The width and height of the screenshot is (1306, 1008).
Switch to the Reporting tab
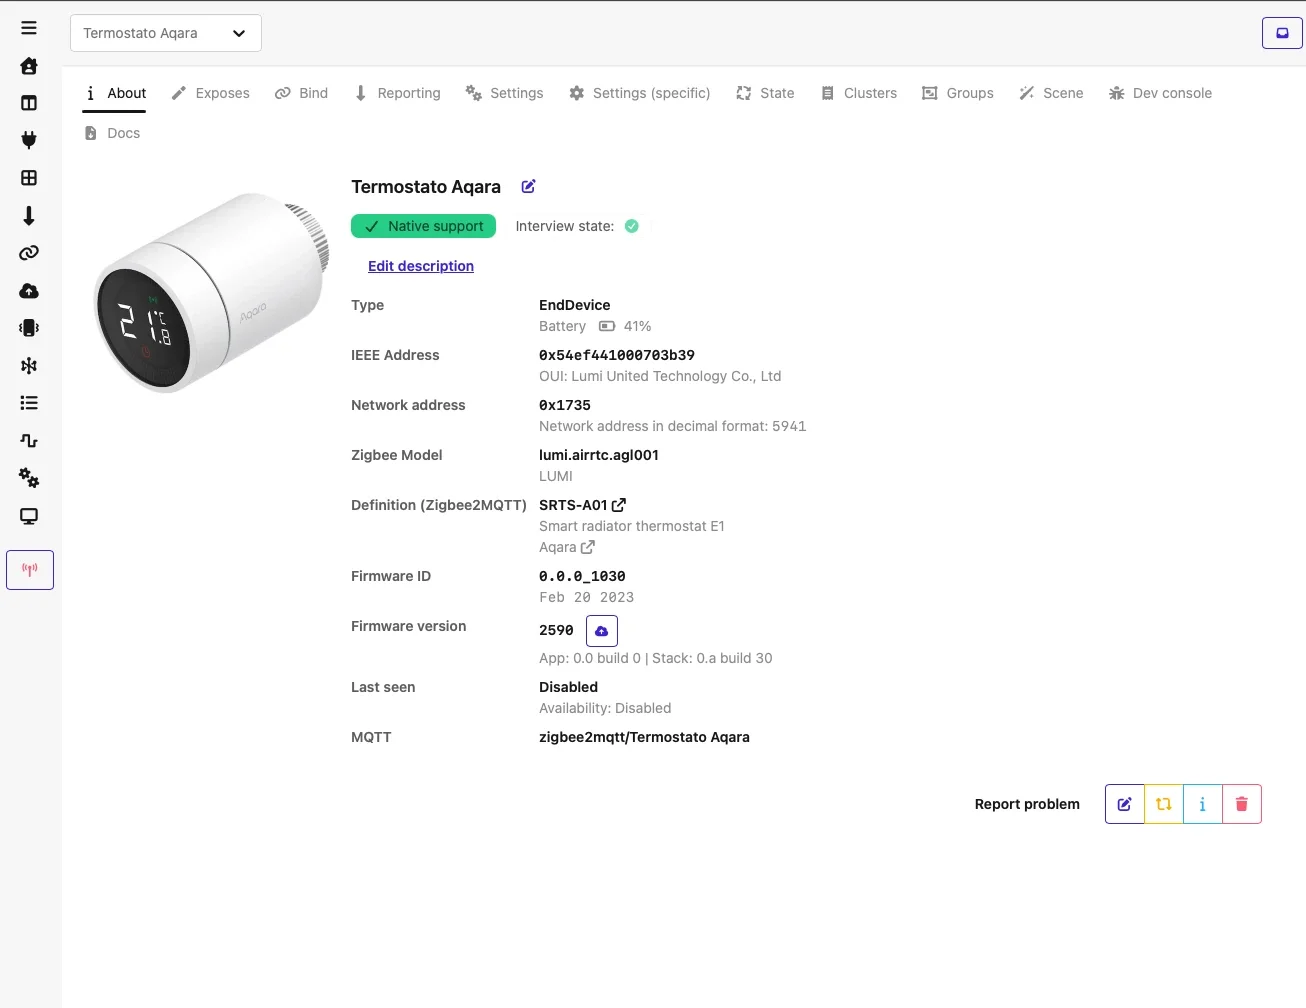tap(397, 93)
